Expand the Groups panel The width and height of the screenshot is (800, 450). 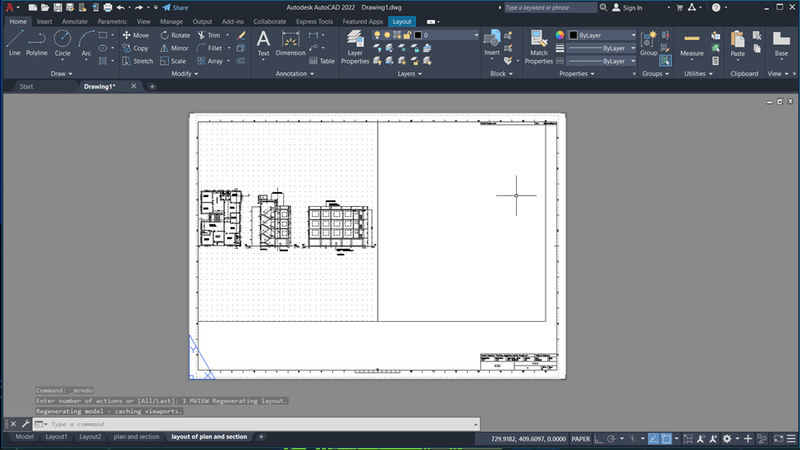point(656,73)
